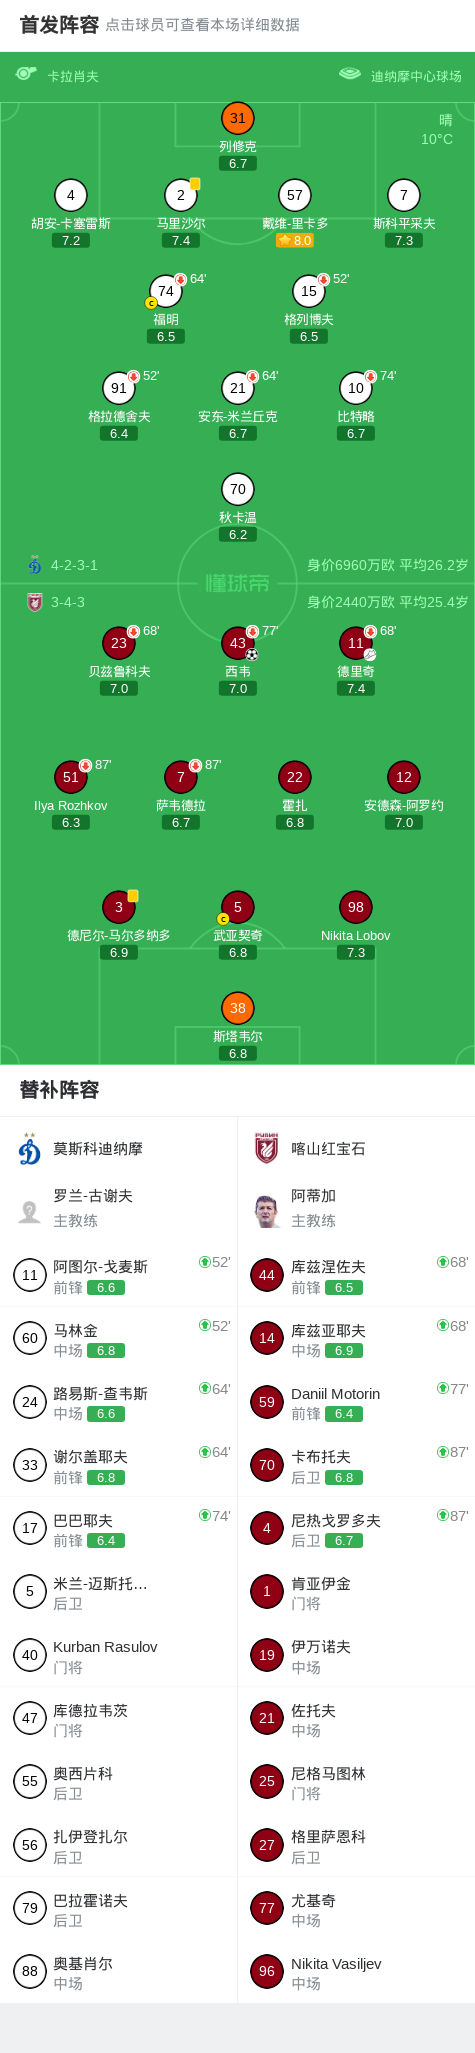Open 喀山红宝石 club crest
Viewport: 475px width, 2053px height.
[267, 1149]
